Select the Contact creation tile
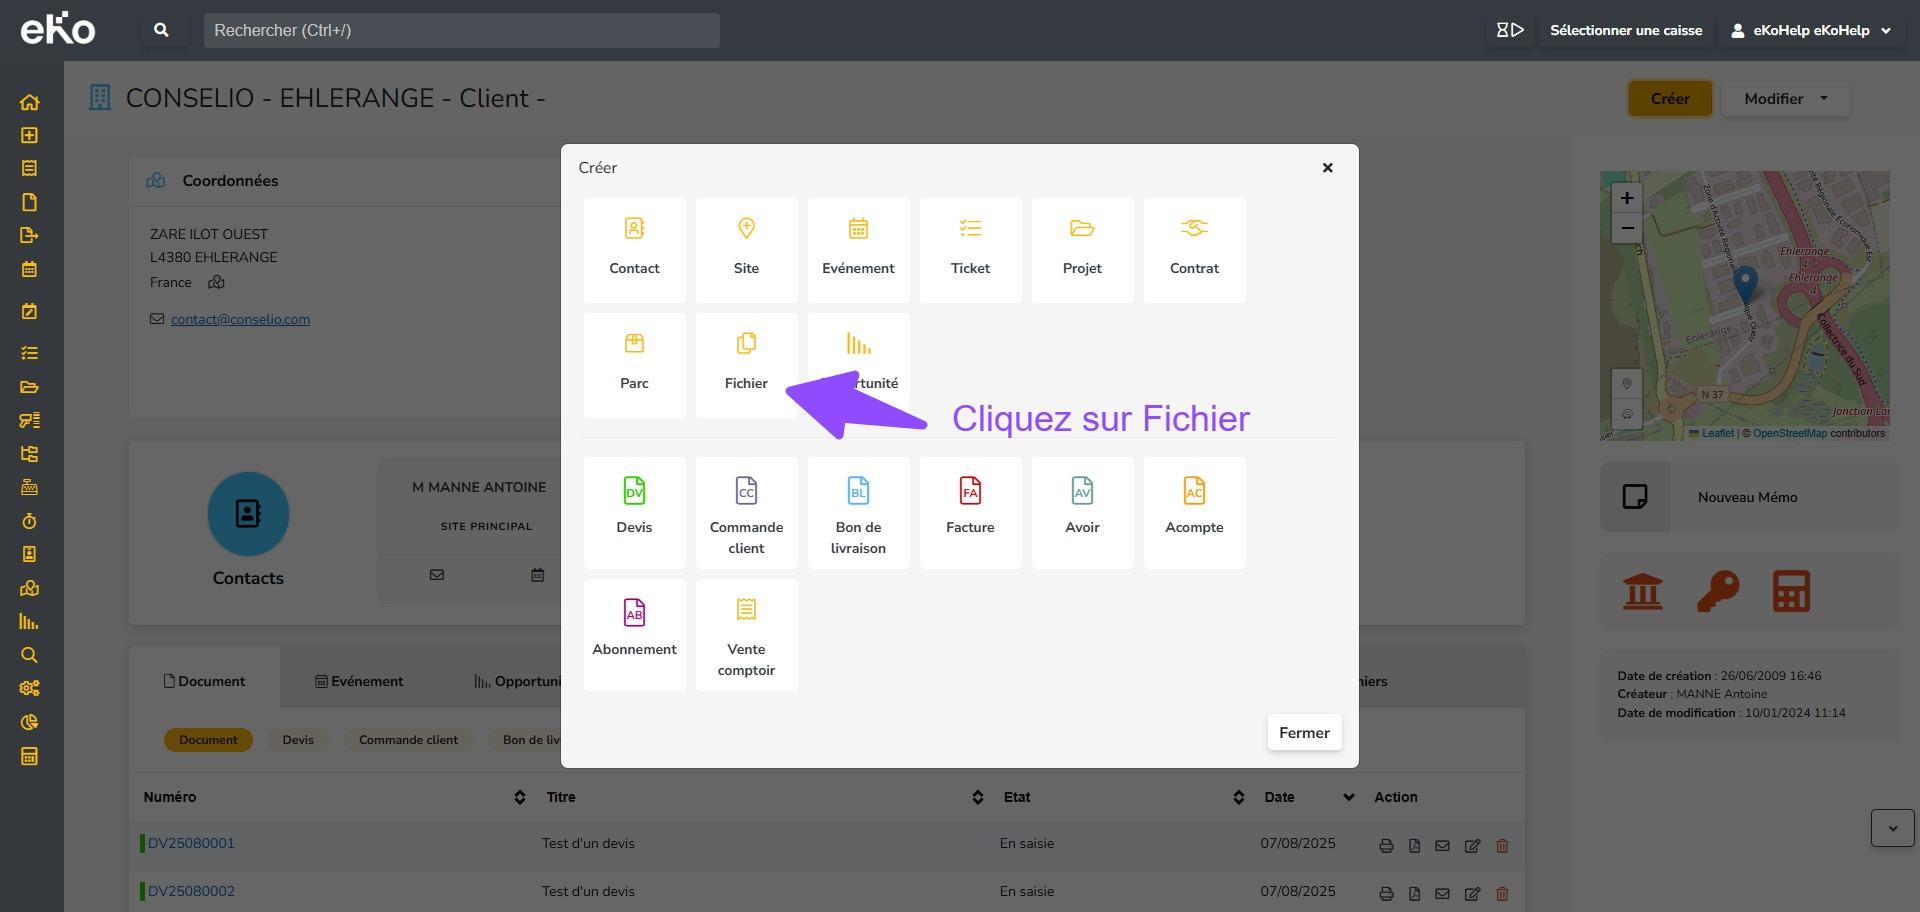This screenshot has height=912, width=1920. point(634,249)
